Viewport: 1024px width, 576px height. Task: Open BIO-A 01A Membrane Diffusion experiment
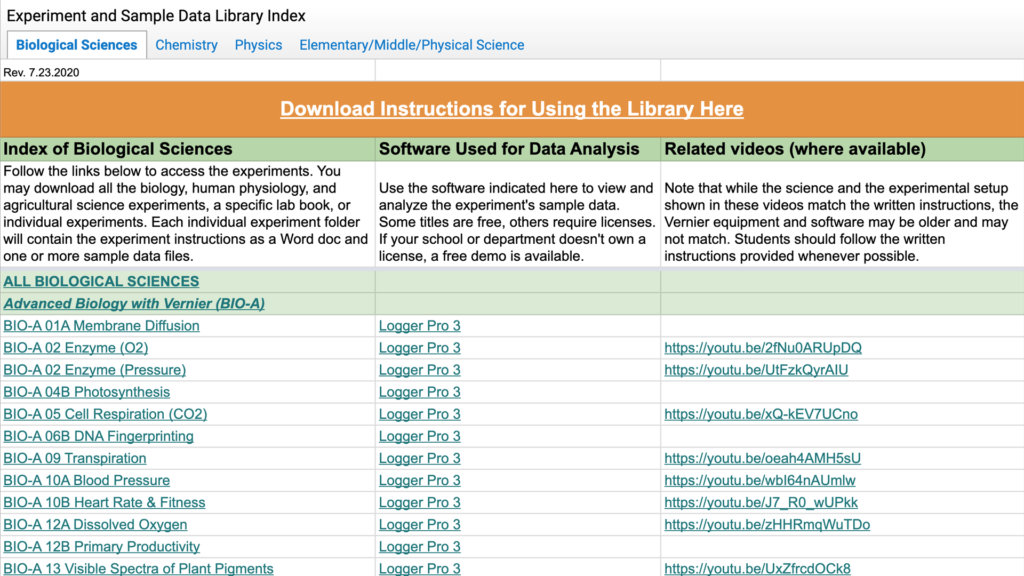[x=101, y=326]
